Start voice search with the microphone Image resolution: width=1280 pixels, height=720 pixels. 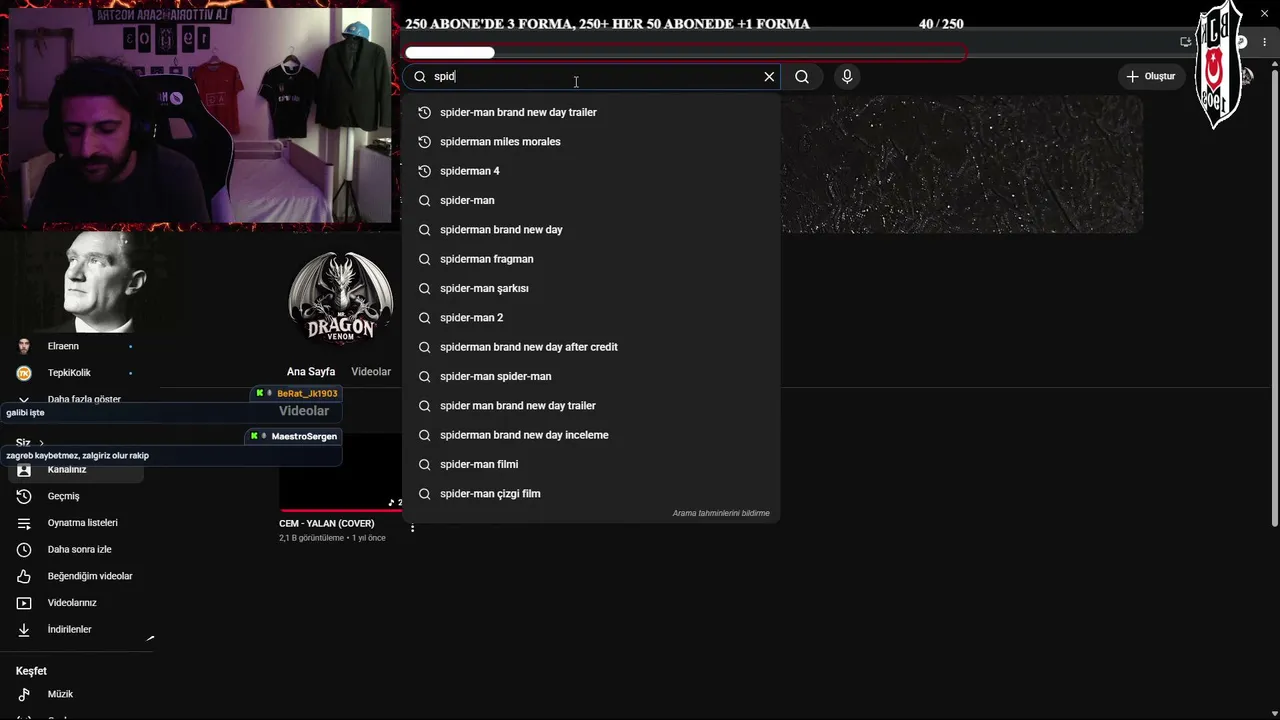coord(847,77)
